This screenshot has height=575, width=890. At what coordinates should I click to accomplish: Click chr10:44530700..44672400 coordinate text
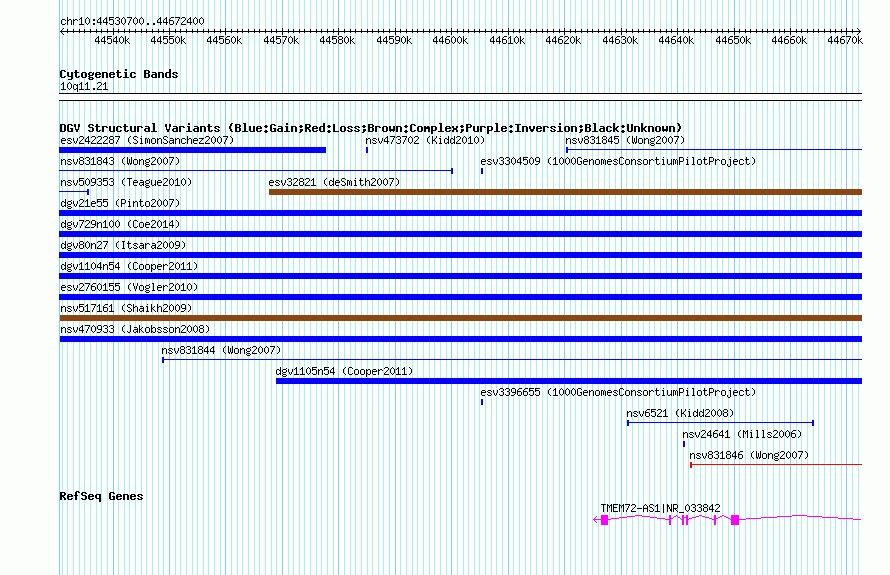[132, 21]
